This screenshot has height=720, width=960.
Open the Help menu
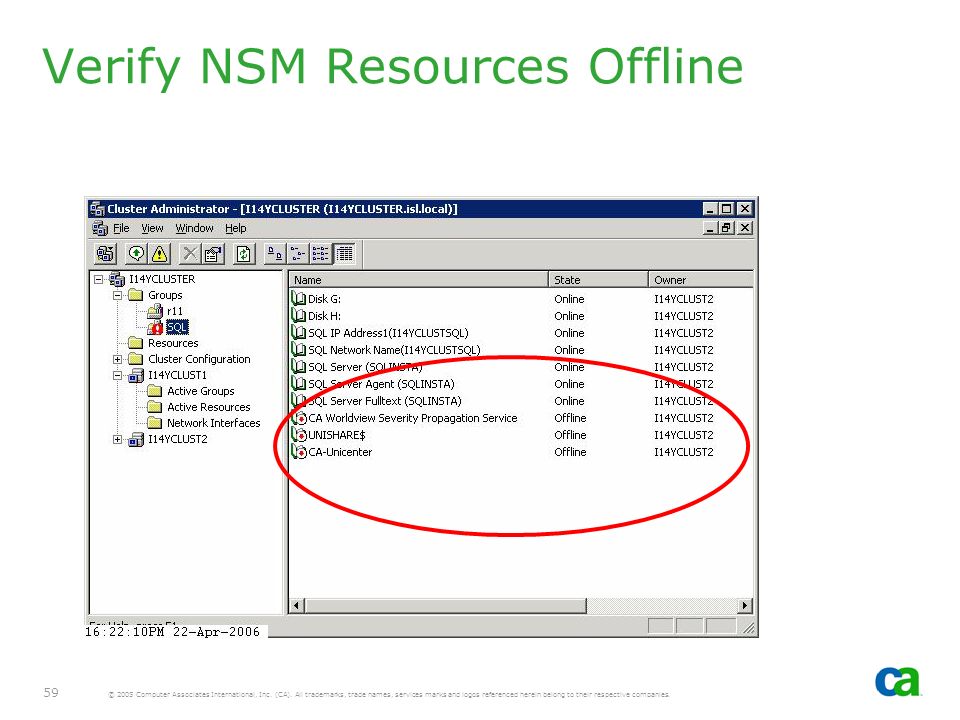[x=236, y=228]
